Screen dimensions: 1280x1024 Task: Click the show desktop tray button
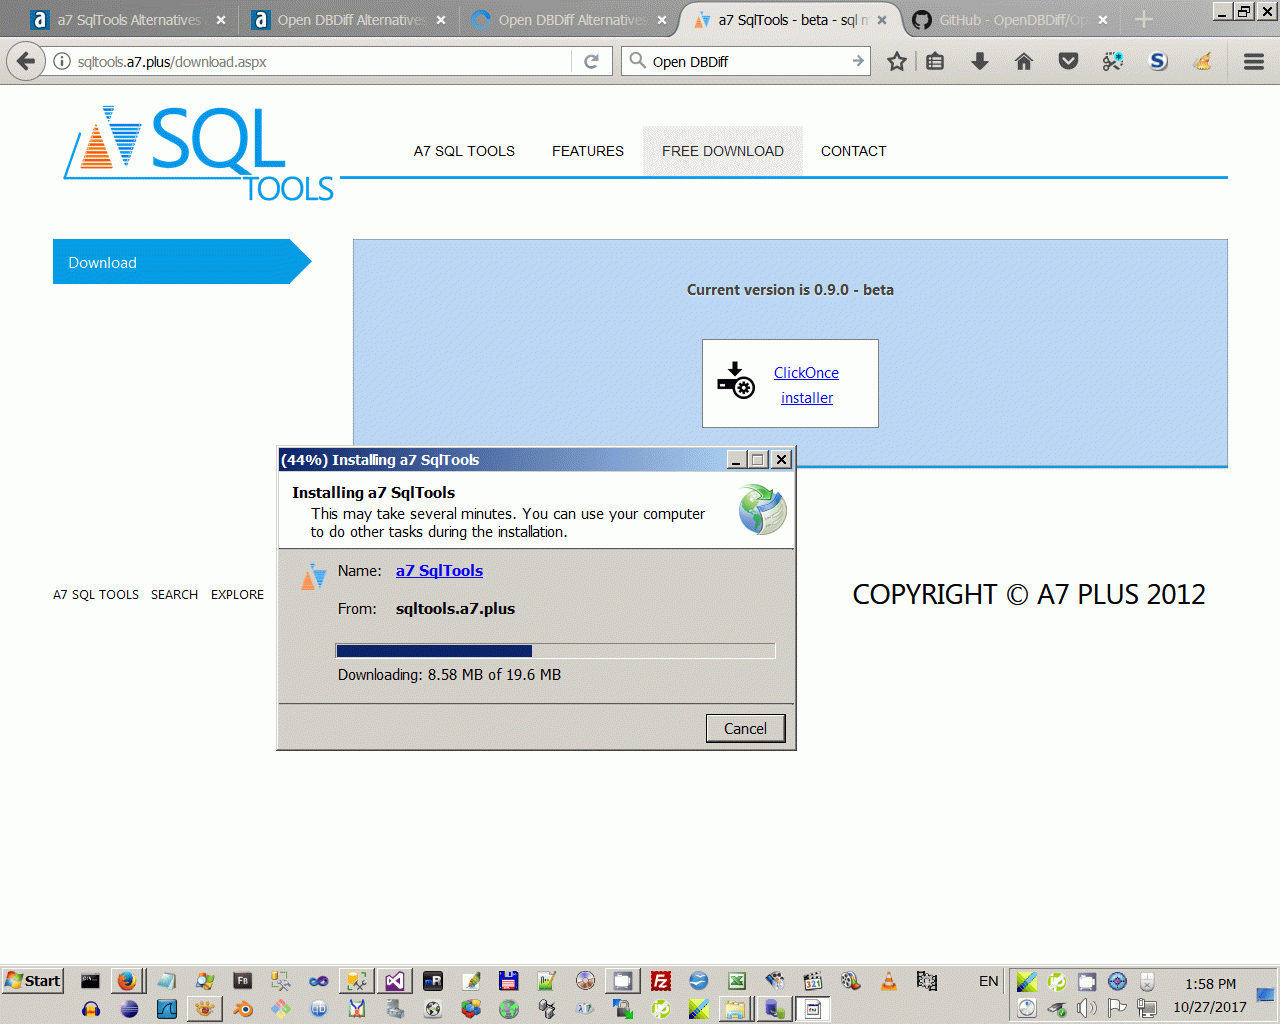1265,995
